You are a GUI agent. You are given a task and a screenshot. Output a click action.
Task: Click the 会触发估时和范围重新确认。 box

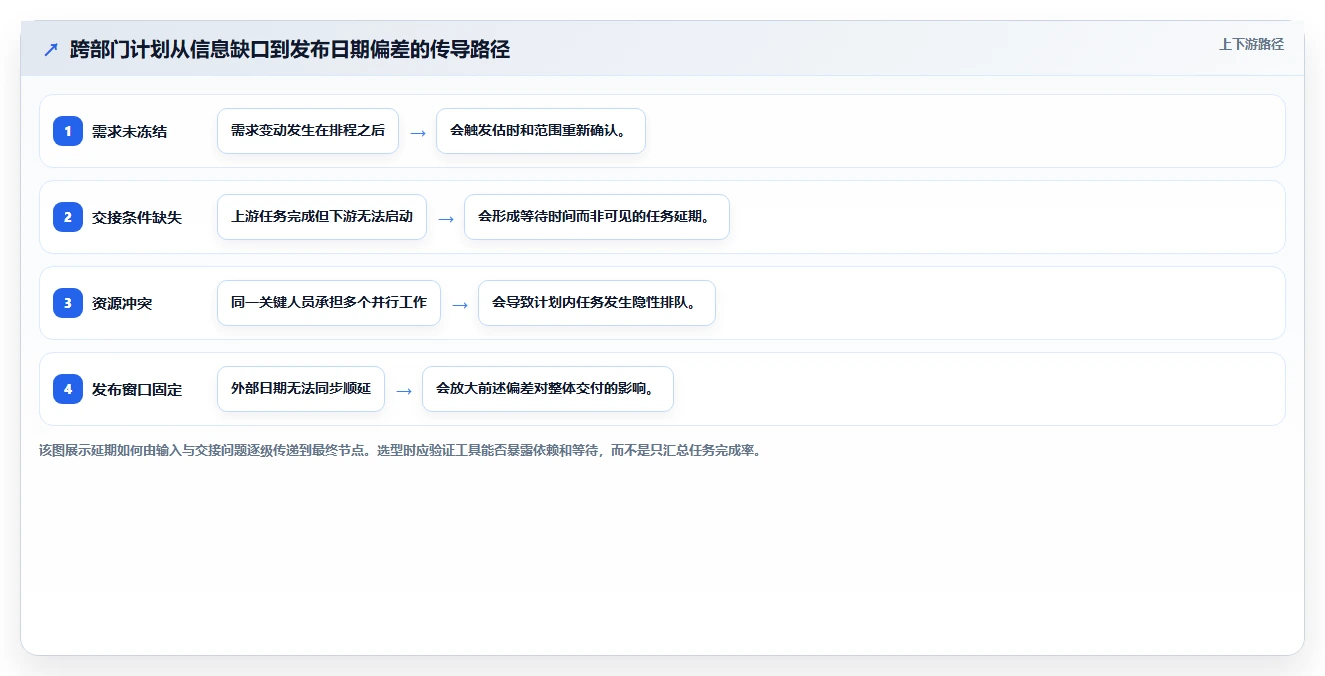tap(541, 131)
